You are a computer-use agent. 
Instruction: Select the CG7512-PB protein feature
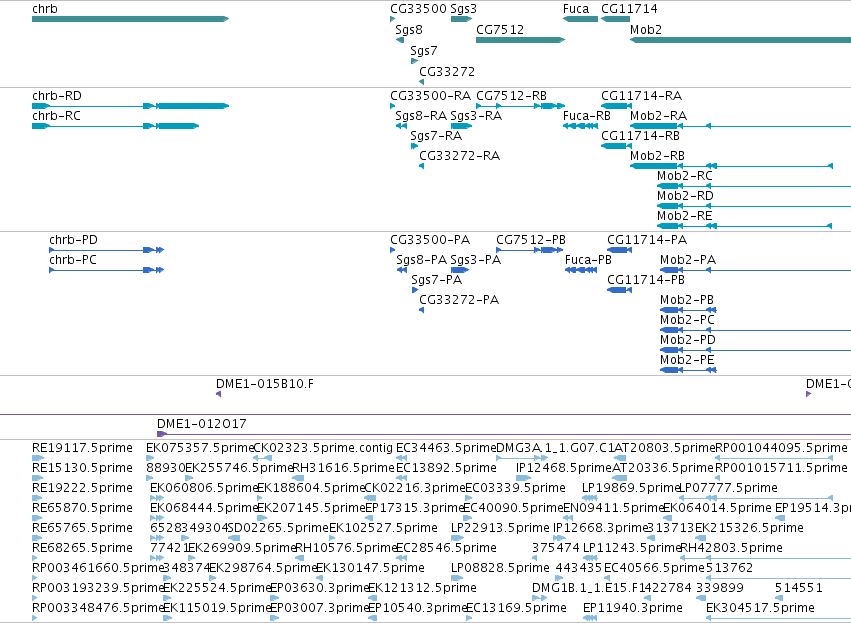[530, 250]
